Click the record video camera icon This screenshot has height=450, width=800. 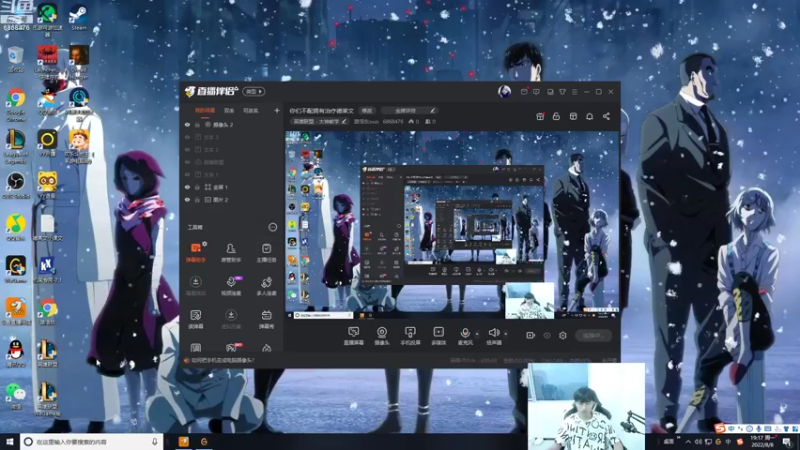[531, 335]
